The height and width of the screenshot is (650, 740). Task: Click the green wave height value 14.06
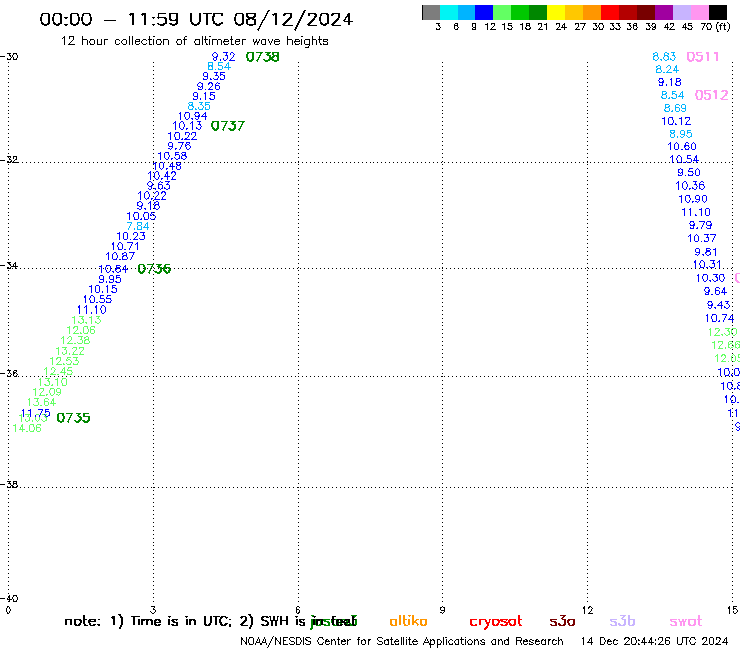point(27,428)
